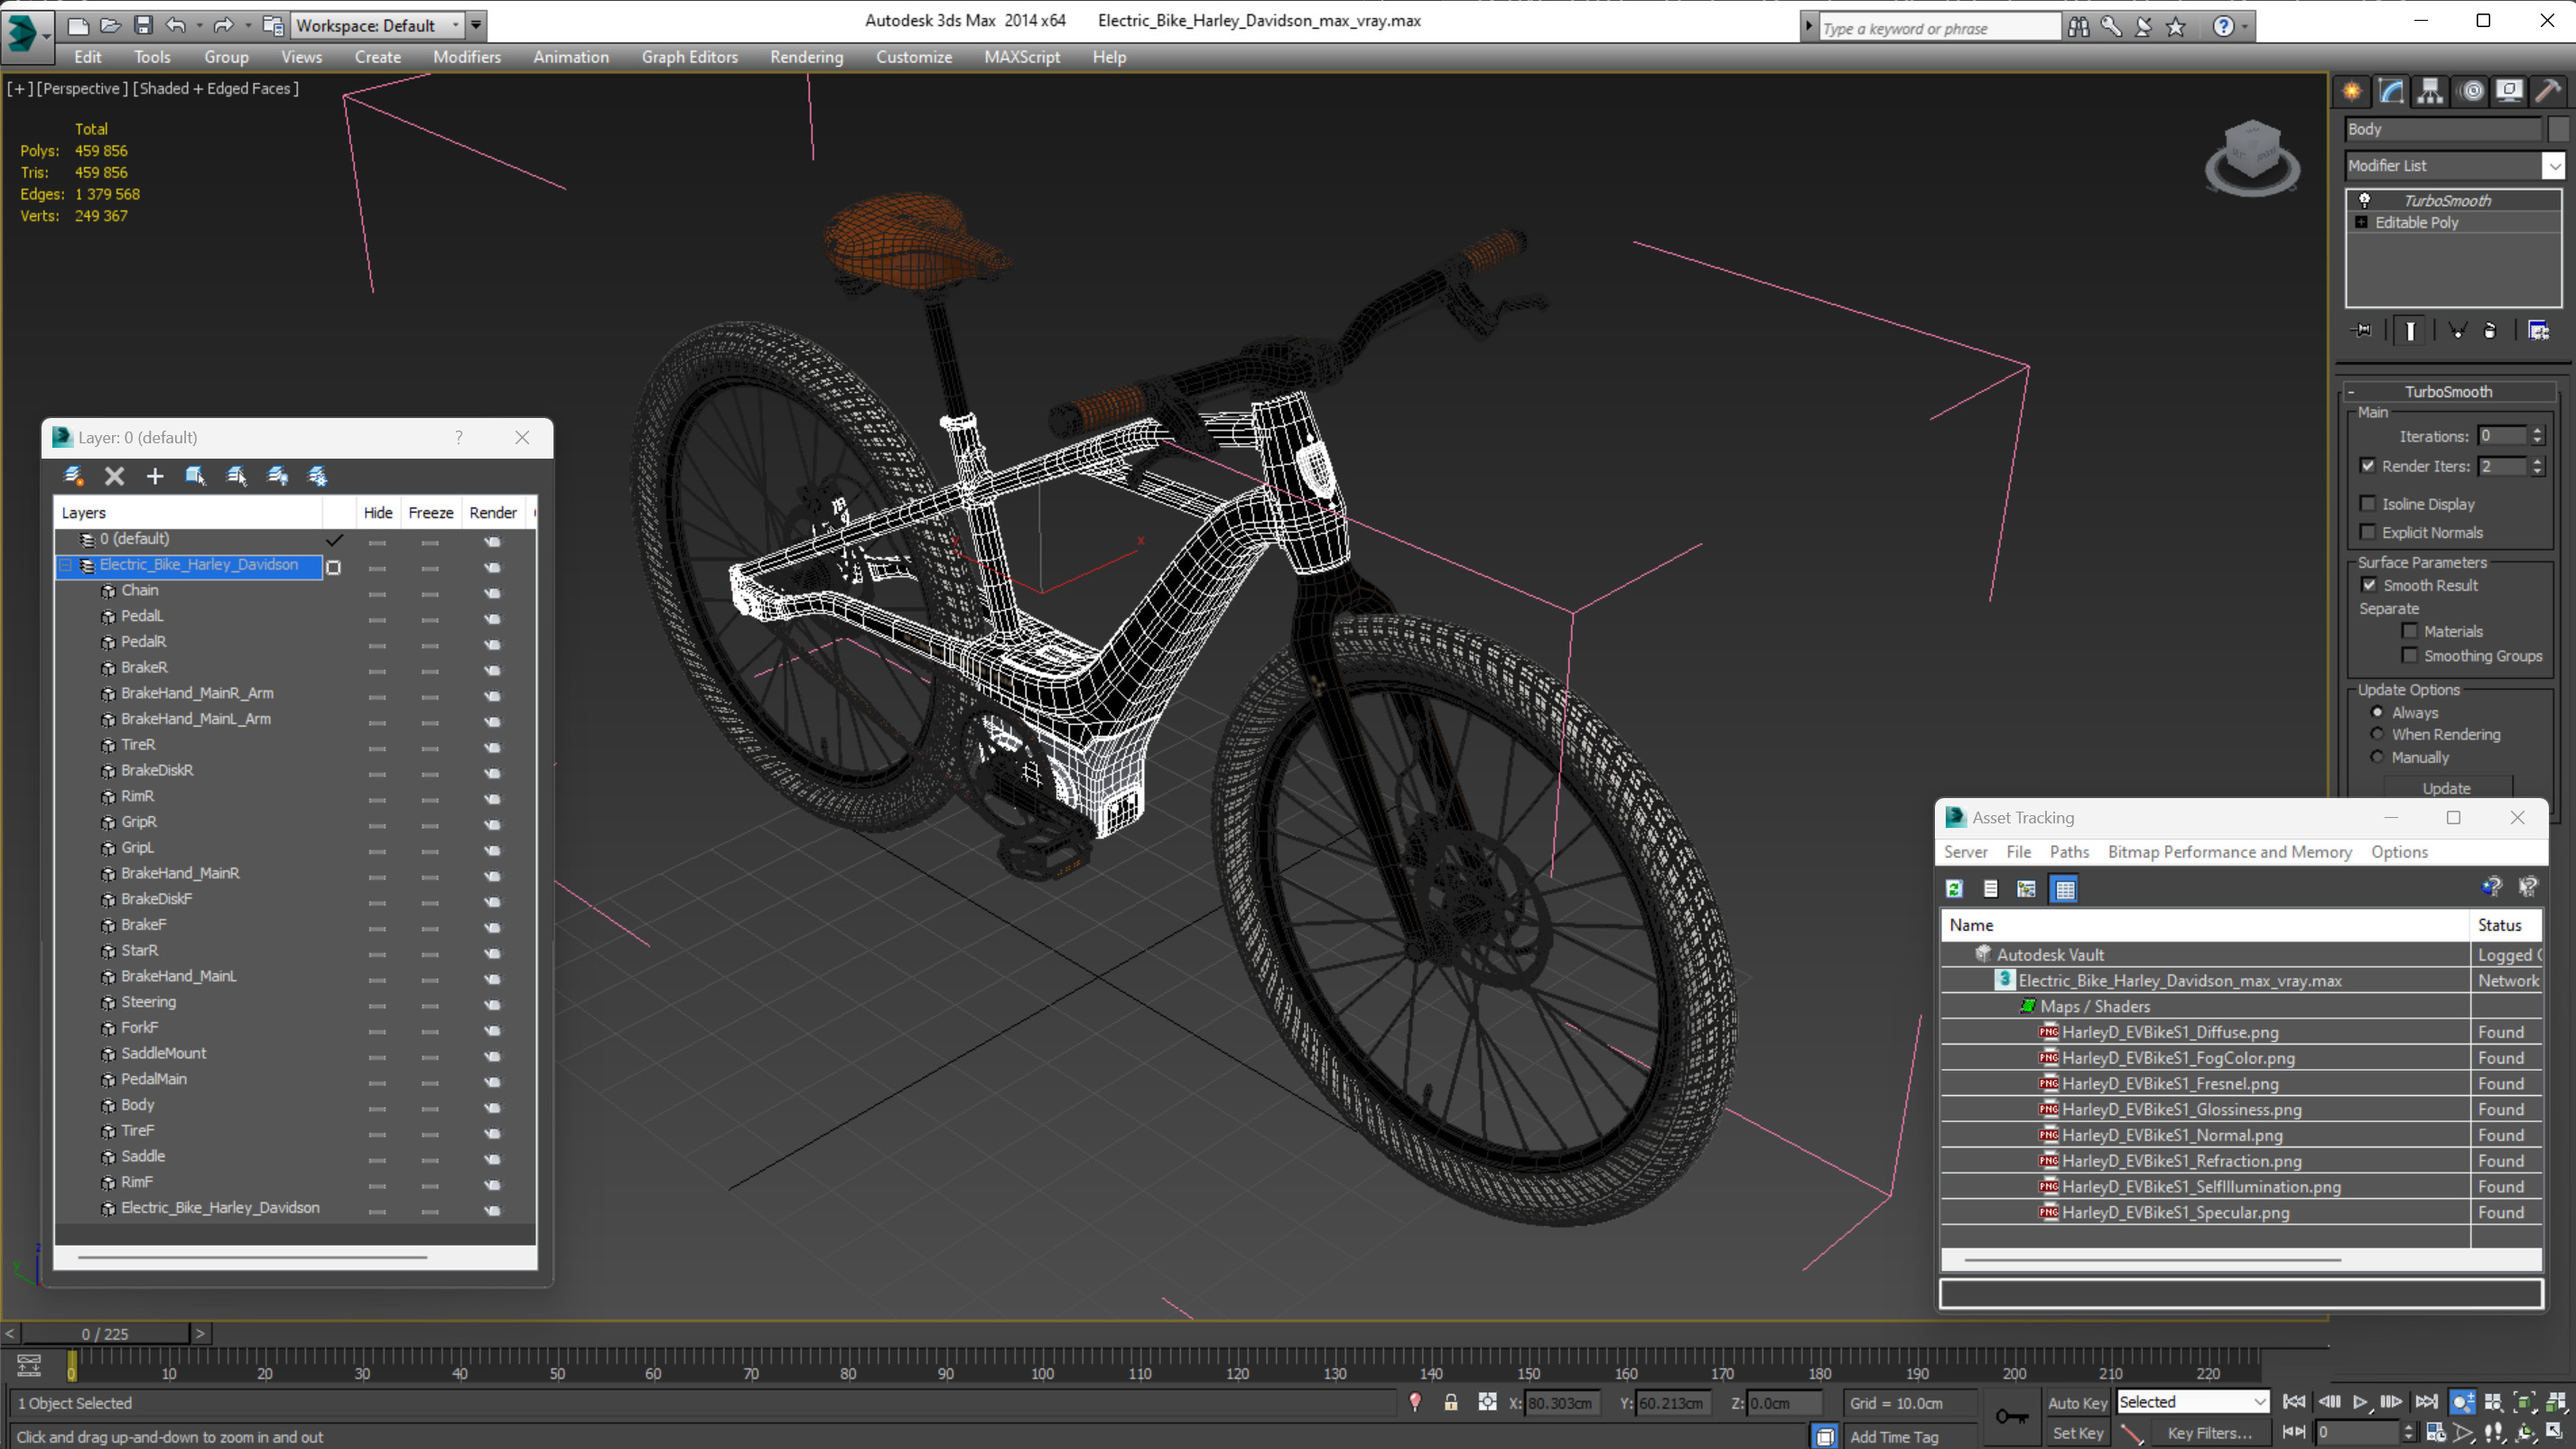This screenshot has height=1449, width=2576.
Task: Open the Motion command panel tab
Action: point(2471,91)
